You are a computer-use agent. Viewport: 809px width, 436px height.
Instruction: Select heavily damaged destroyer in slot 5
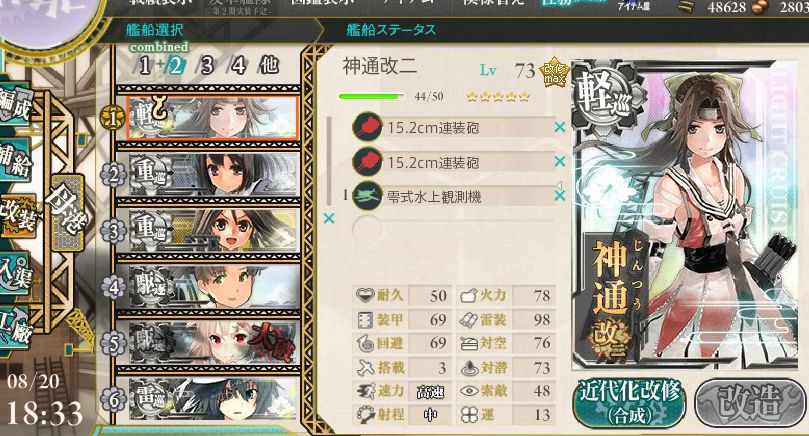pos(213,343)
